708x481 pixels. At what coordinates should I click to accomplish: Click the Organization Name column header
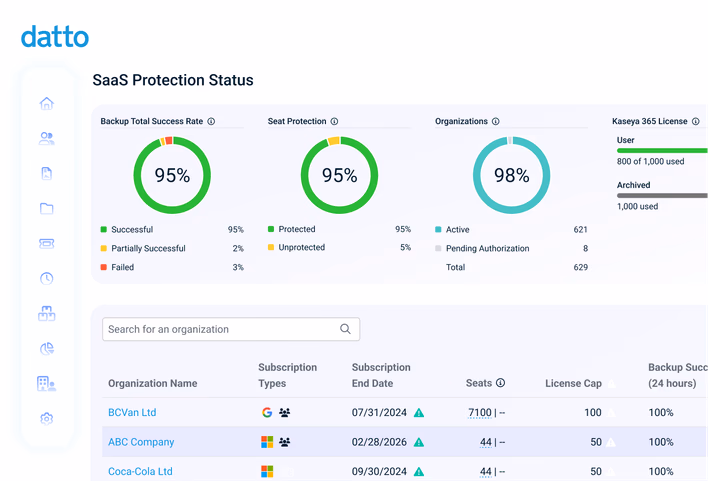pos(153,383)
